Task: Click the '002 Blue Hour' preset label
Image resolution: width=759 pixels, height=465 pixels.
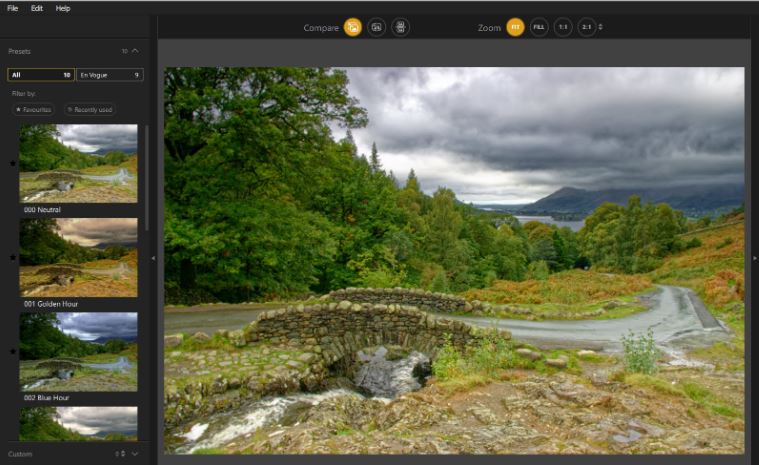Action: 46,398
